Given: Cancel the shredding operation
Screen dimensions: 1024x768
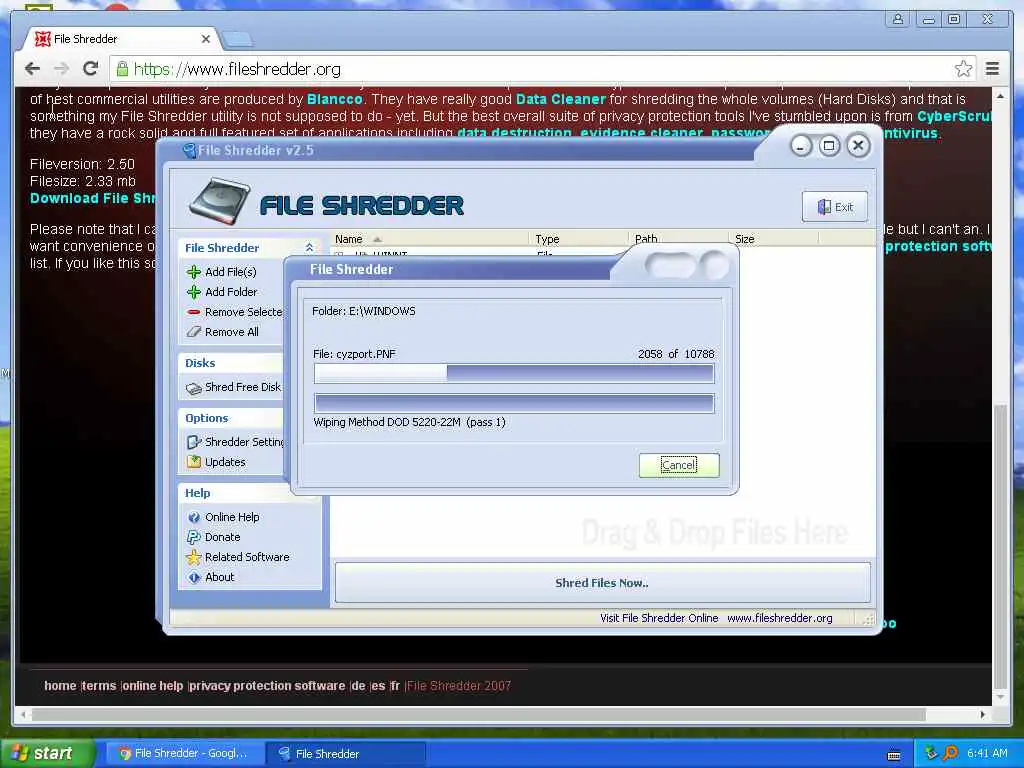Looking at the screenshot, I should pyautogui.click(x=679, y=465).
